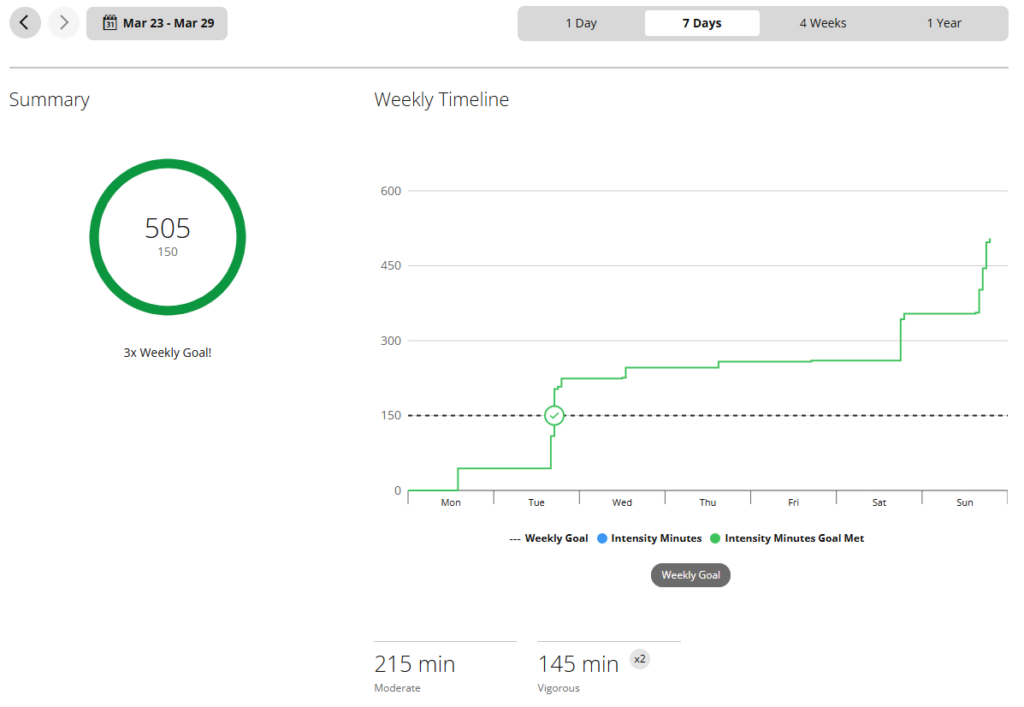Select the 1 Year view

click(x=944, y=22)
